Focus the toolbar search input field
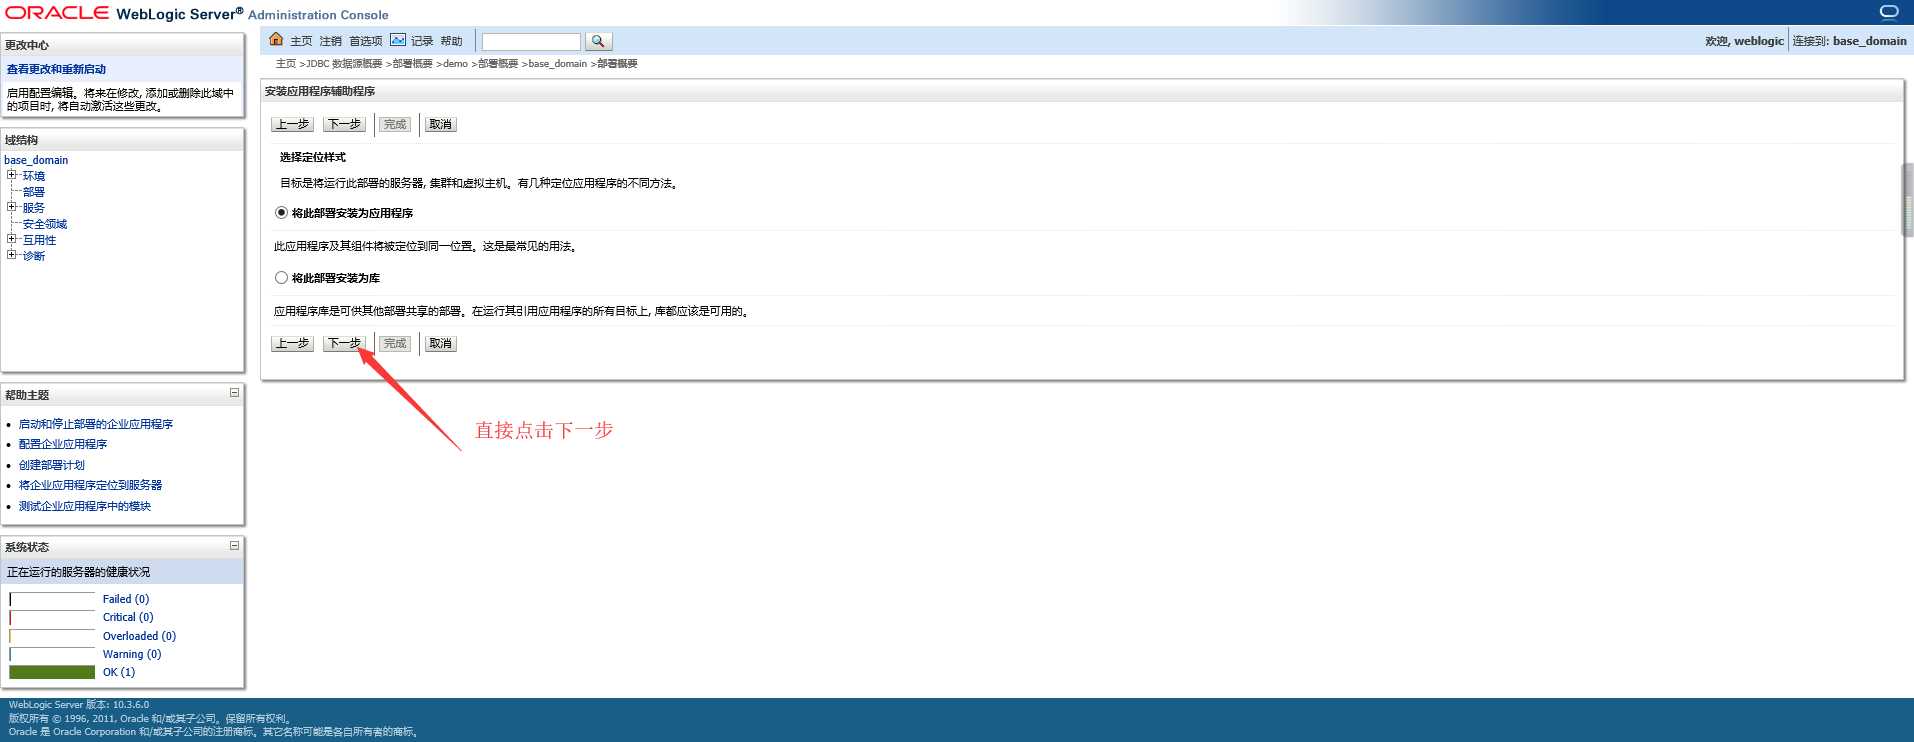1914x742 pixels. (531, 41)
